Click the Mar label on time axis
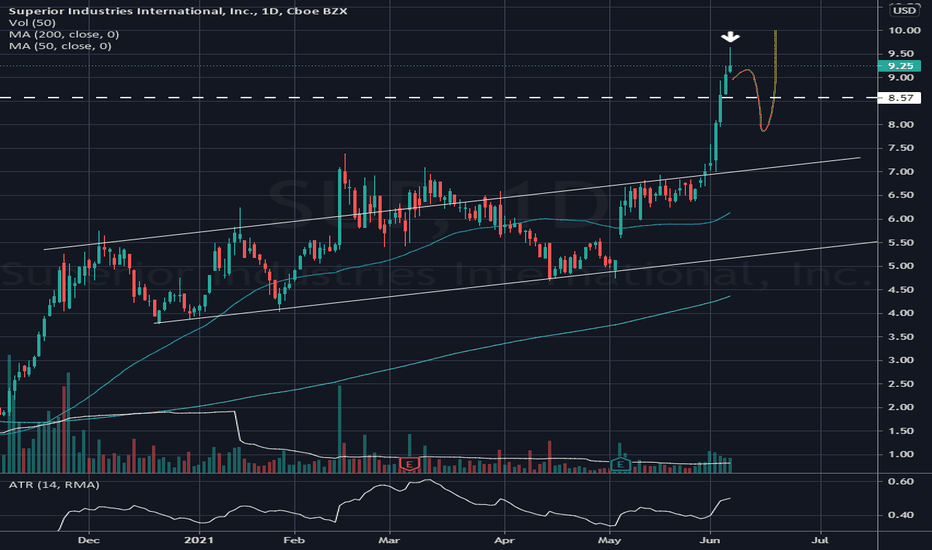This screenshot has width=932, height=550. click(x=389, y=540)
